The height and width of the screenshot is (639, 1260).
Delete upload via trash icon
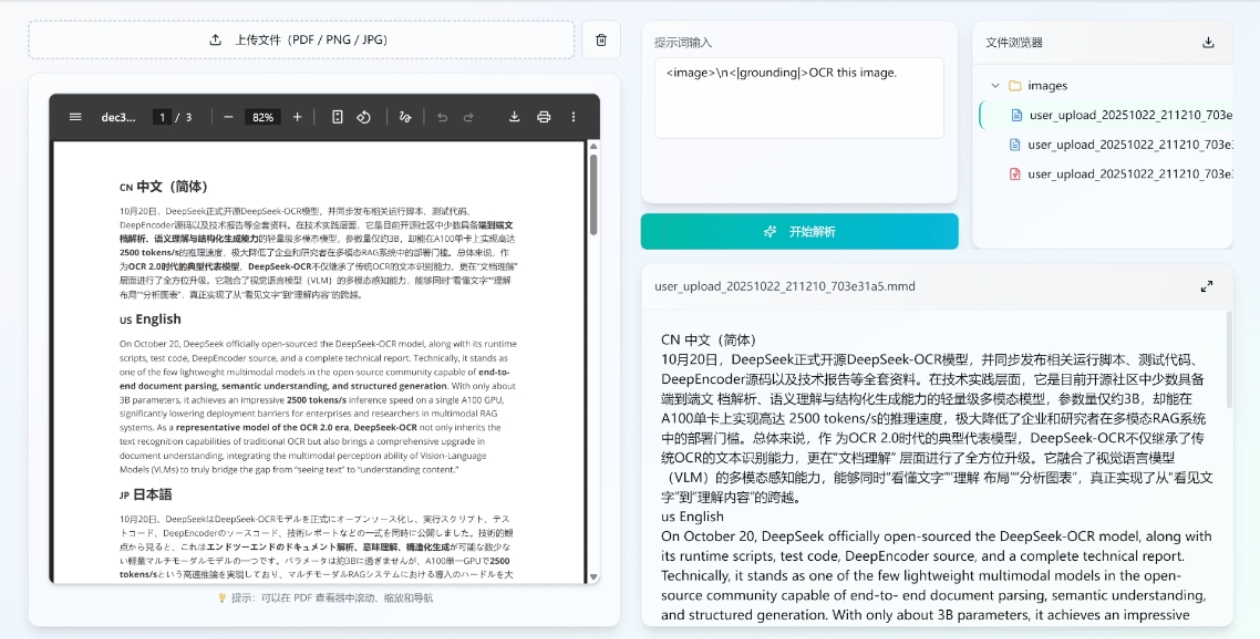pyautogui.click(x=601, y=39)
